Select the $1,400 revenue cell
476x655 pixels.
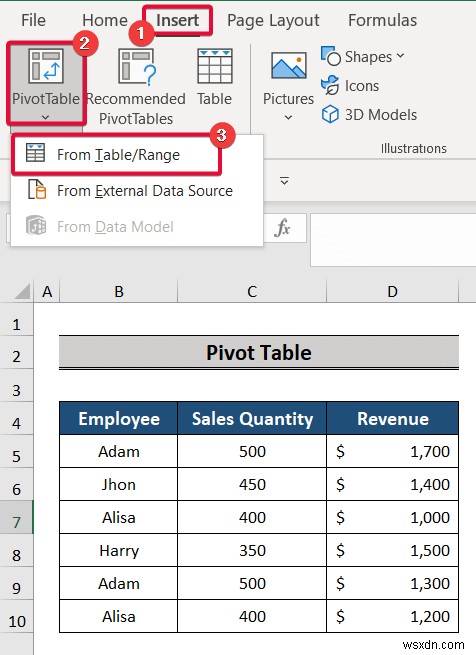point(392,484)
